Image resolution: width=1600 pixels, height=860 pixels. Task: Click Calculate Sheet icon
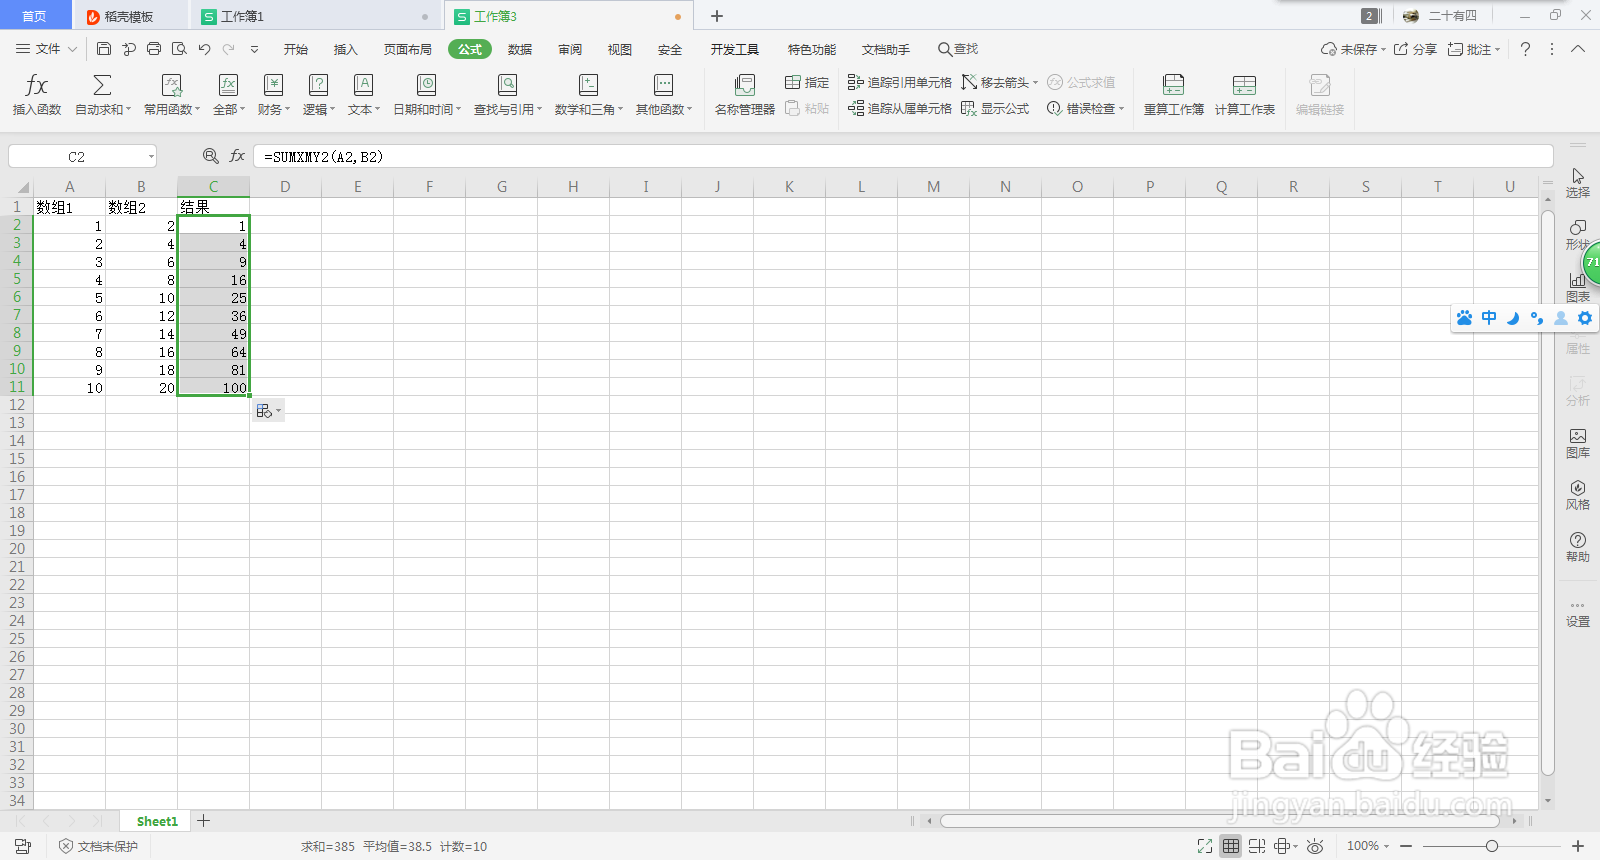1244,85
